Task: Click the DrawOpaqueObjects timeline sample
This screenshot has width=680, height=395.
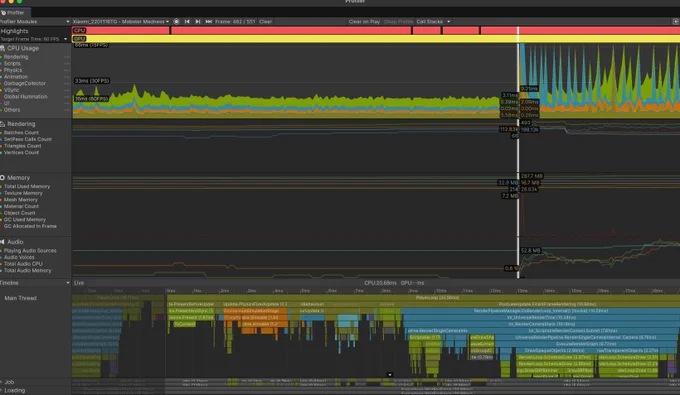Action: 555,350
